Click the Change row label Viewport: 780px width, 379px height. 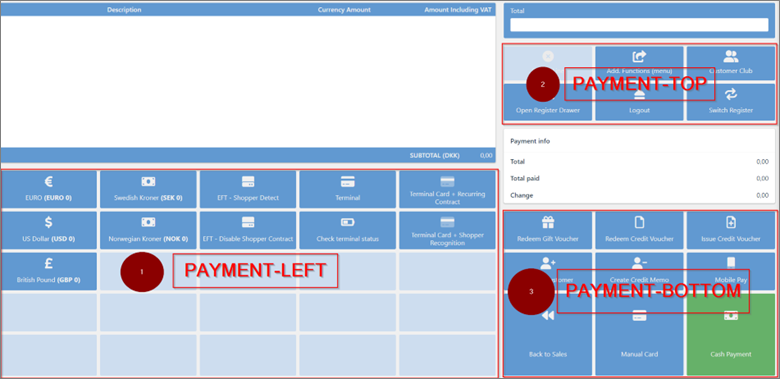click(521, 195)
